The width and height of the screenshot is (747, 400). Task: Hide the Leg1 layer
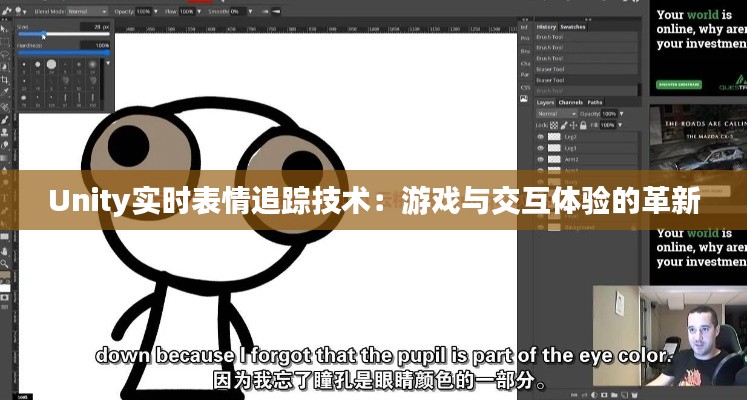click(541, 148)
